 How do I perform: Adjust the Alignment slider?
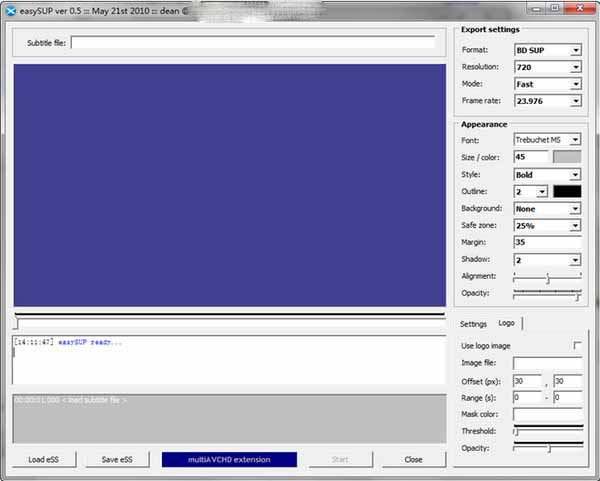coord(548,277)
